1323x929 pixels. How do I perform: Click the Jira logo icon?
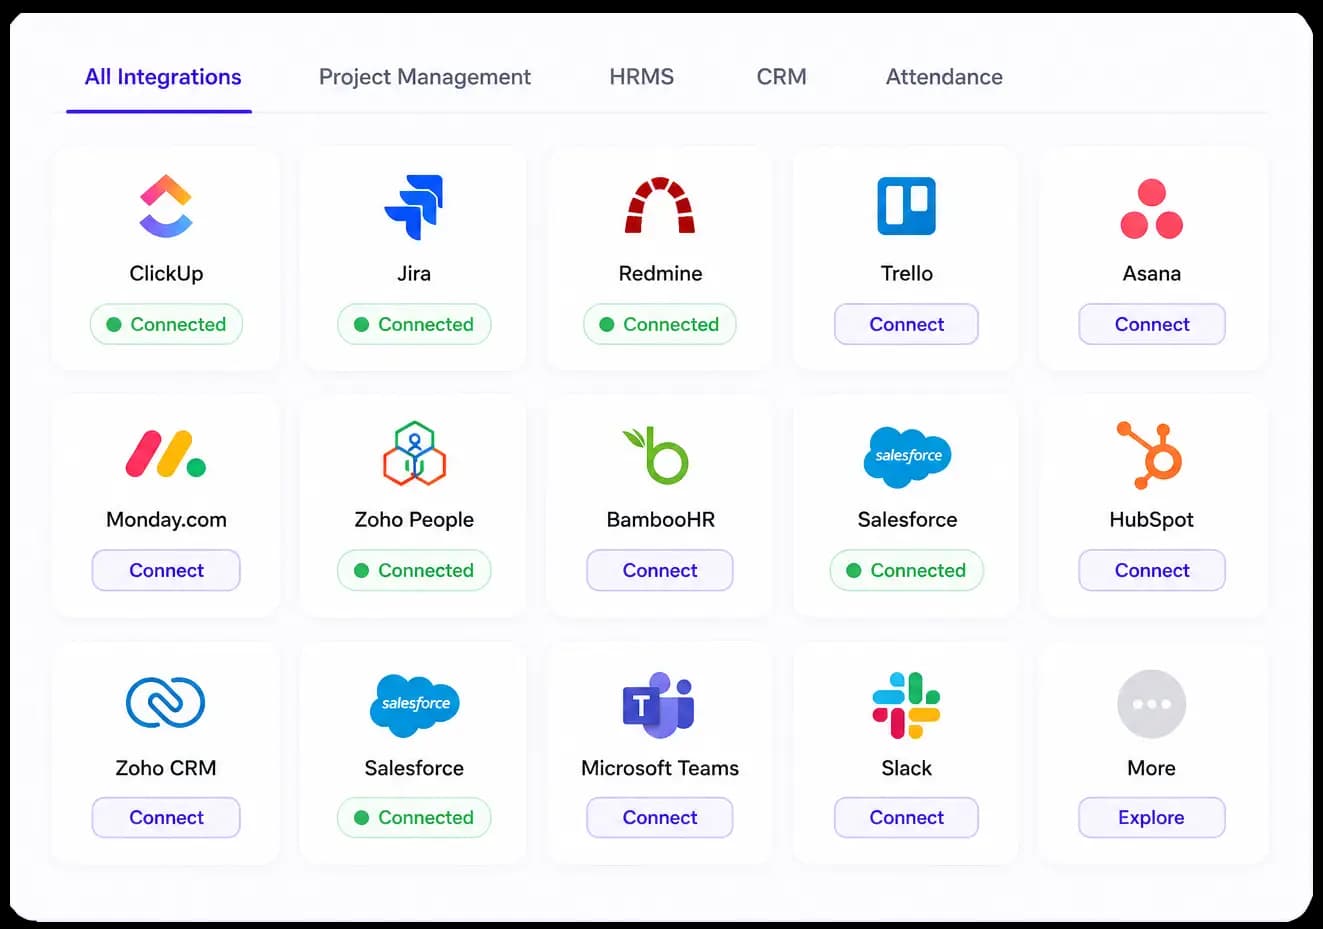tap(414, 207)
